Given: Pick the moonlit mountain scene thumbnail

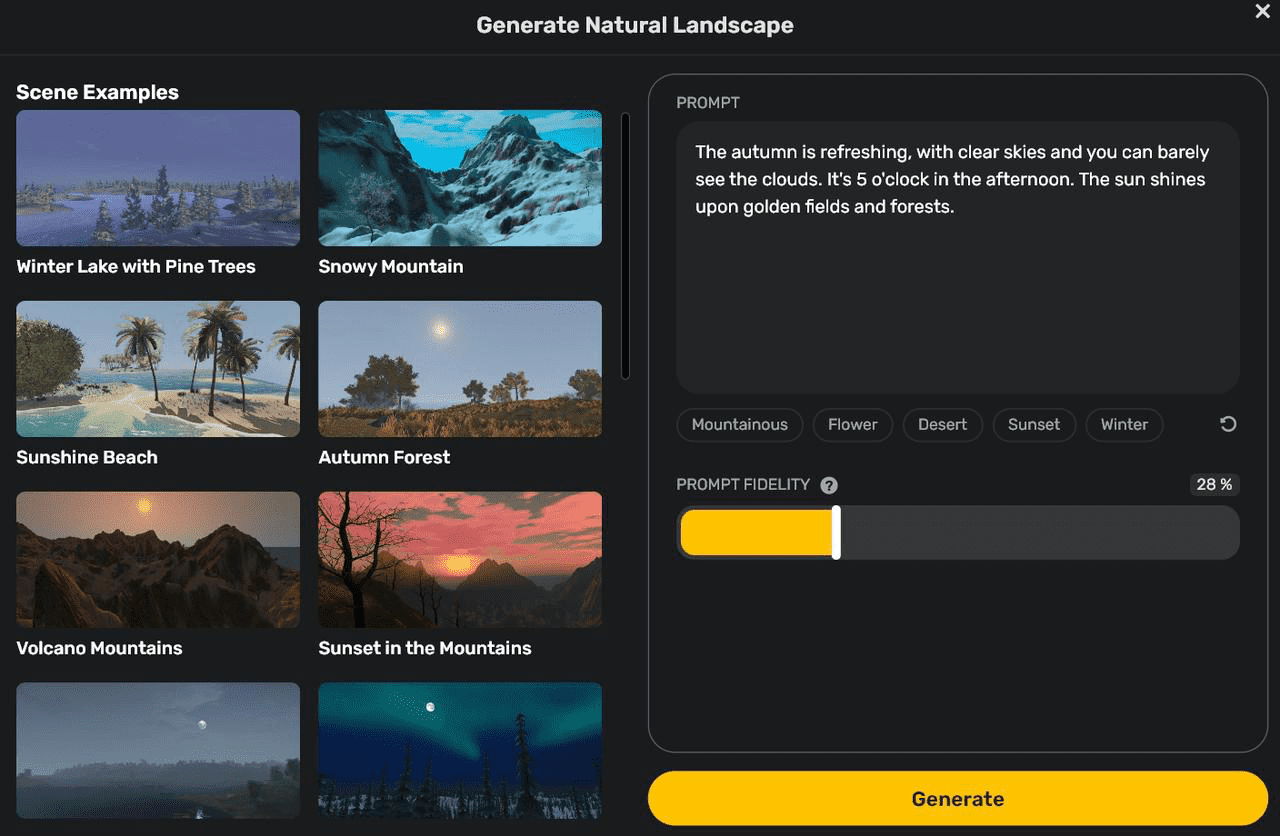Looking at the screenshot, I should tap(157, 750).
